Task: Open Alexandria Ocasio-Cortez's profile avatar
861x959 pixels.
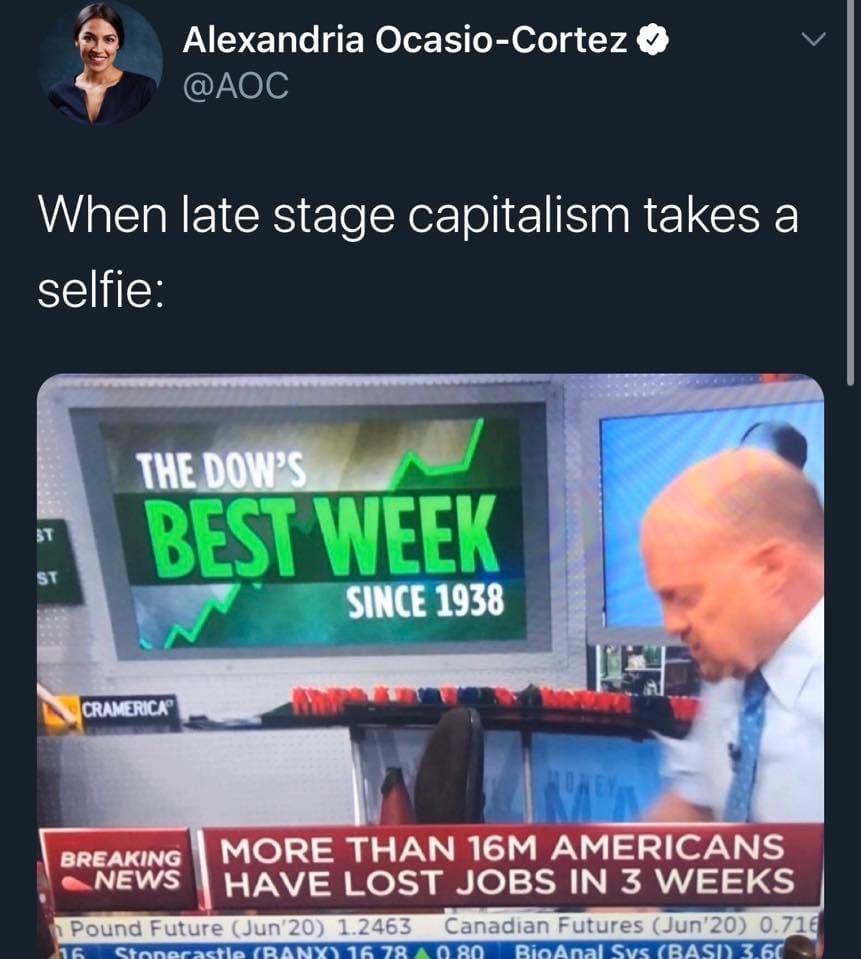Action: (100, 63)
